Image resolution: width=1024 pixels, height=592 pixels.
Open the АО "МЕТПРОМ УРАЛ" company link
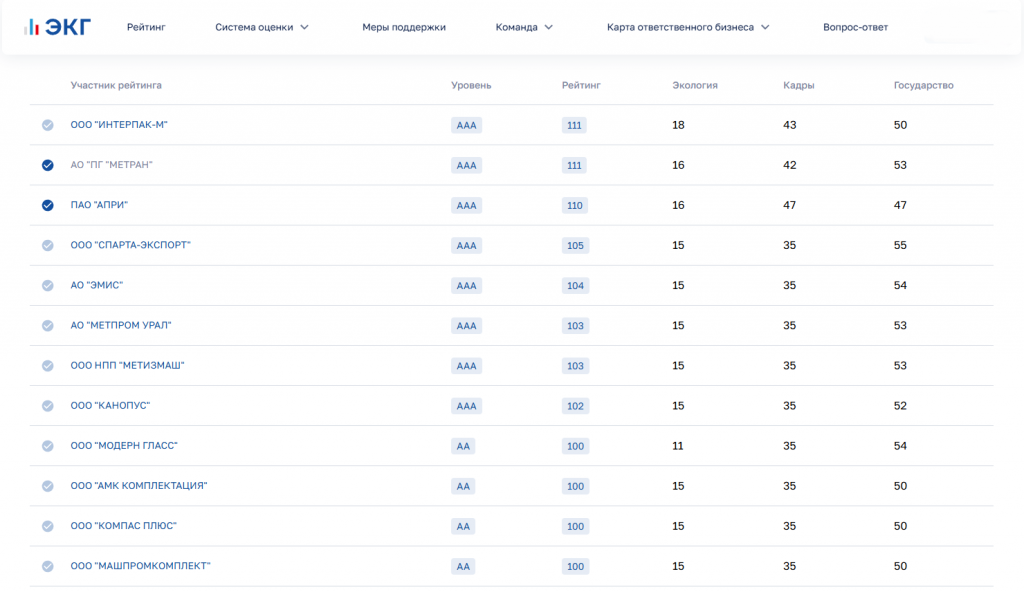[121, 325]
